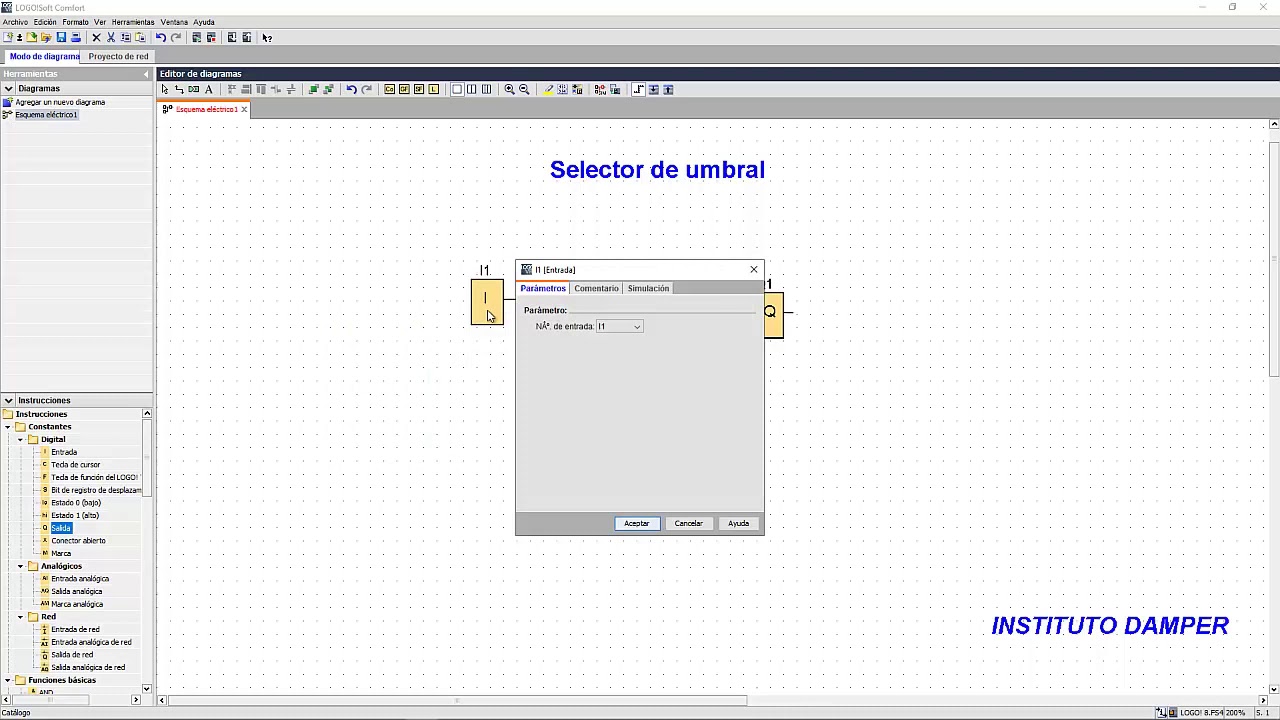Click the zoom in magnifier

pyautogui.click(x=509, y=89)
